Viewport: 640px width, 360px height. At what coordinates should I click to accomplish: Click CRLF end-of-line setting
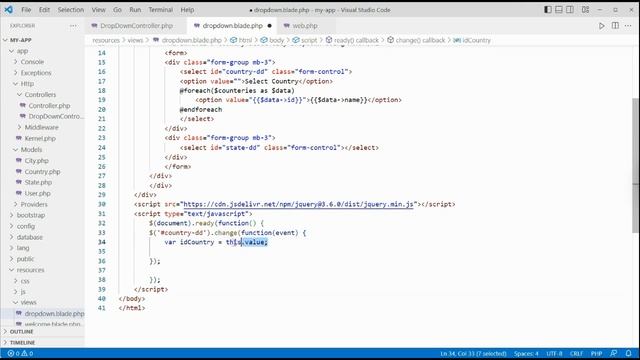click(x=576, y=353)
